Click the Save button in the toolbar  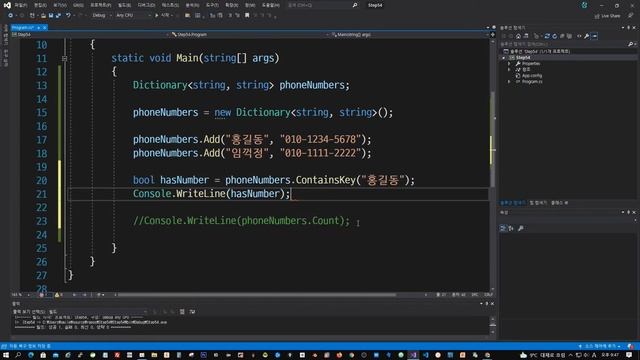point(51,16)
